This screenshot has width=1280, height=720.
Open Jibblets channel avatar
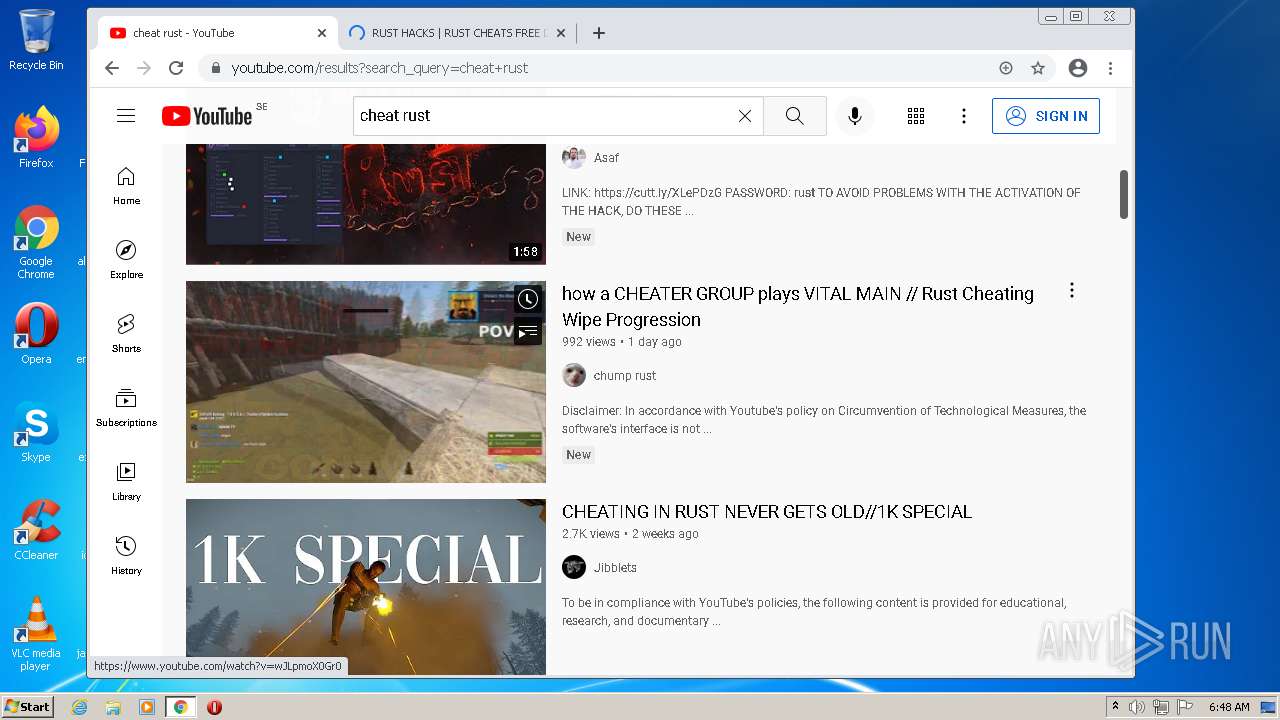[x=574, y=567]
